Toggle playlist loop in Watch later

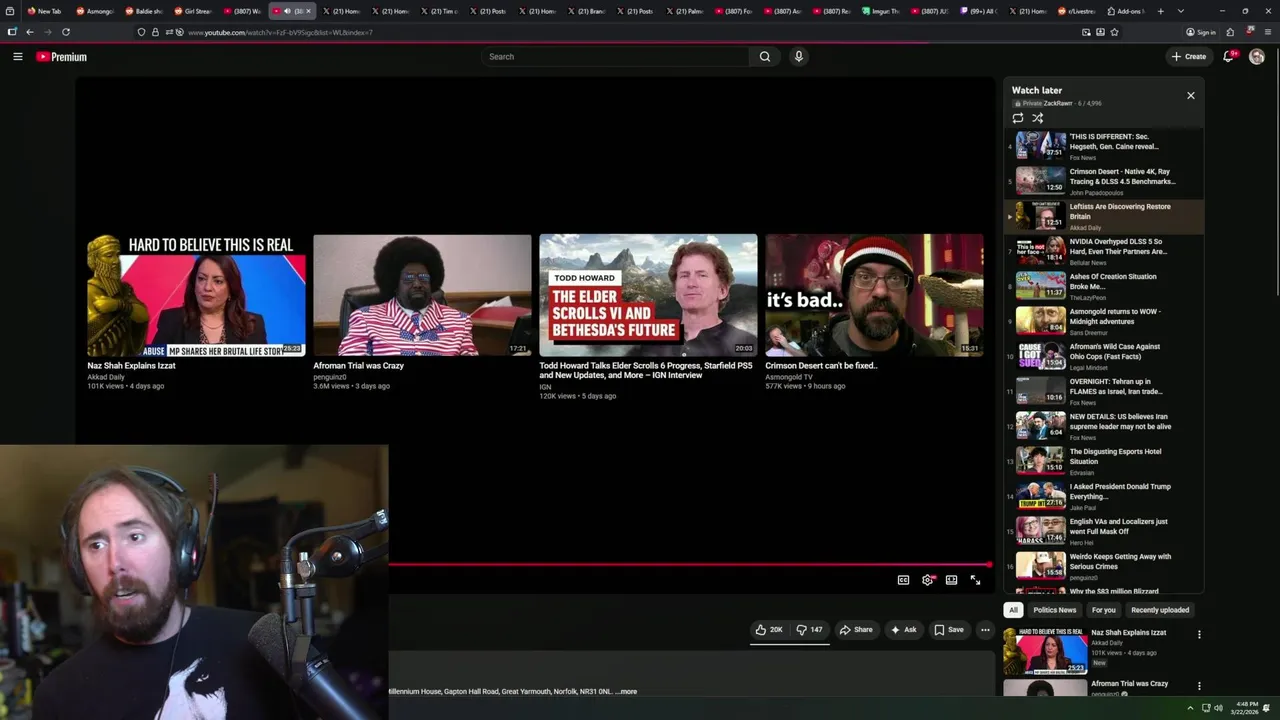(1018, 118)
